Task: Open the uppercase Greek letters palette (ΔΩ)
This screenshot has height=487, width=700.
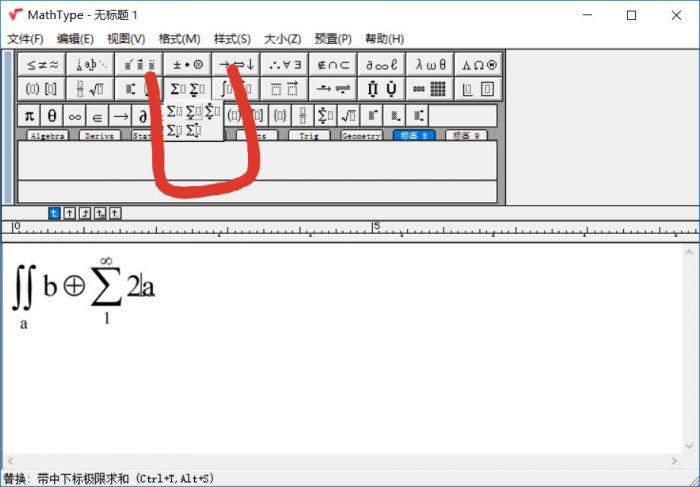Action: 478,64
